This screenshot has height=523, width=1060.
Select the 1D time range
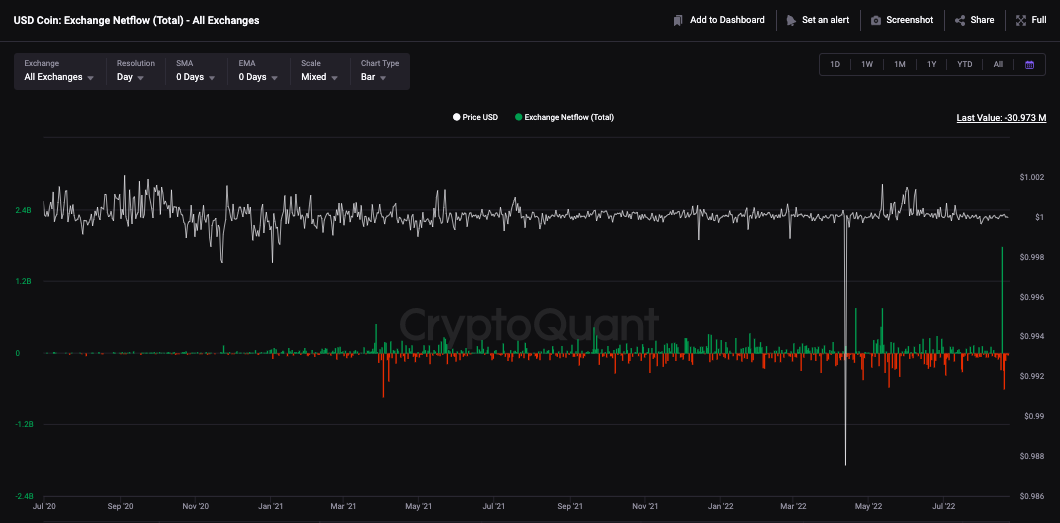click(x=835, y=64)
